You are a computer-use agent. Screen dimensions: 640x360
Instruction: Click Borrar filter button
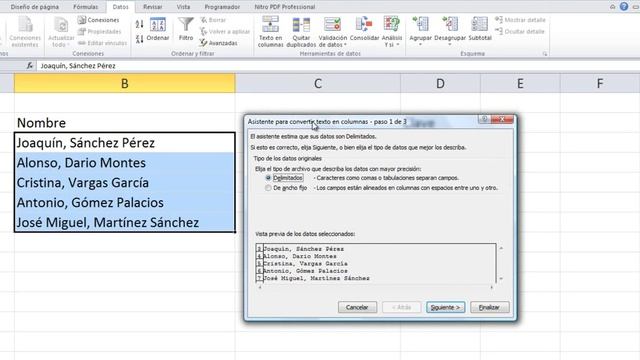click(x=213, y=20)
